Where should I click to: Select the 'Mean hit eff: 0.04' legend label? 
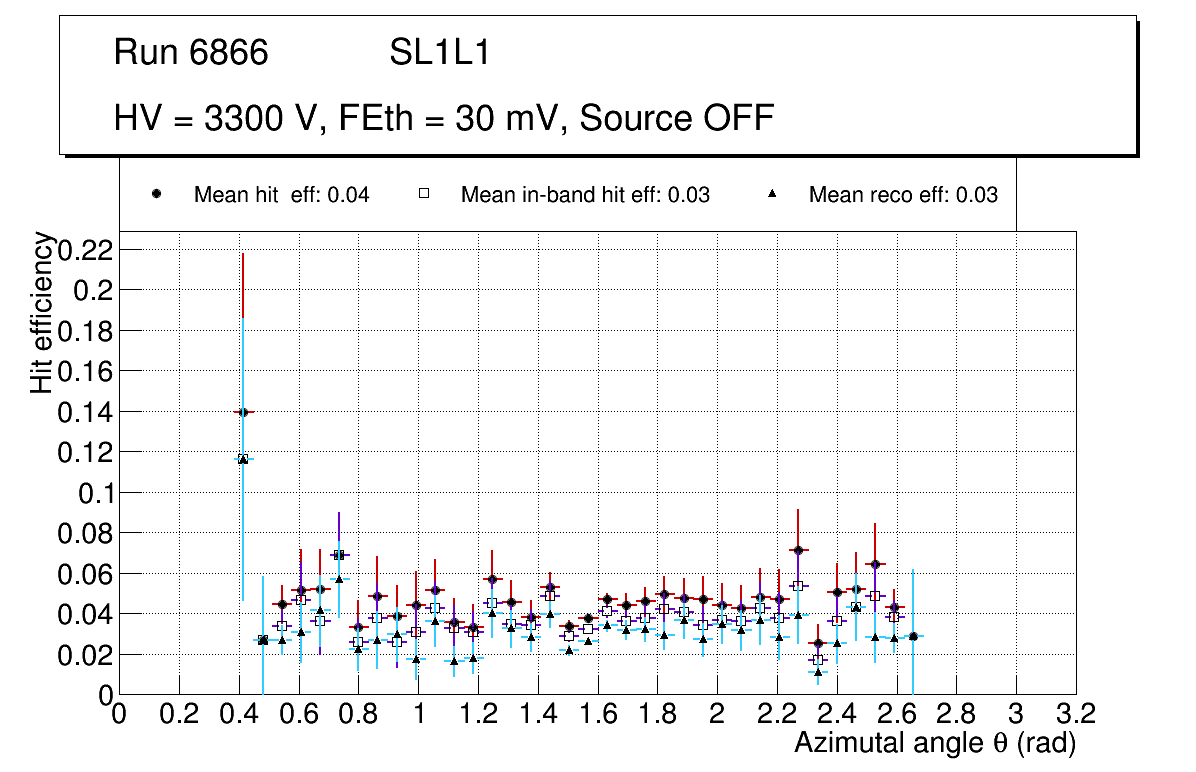281,195
